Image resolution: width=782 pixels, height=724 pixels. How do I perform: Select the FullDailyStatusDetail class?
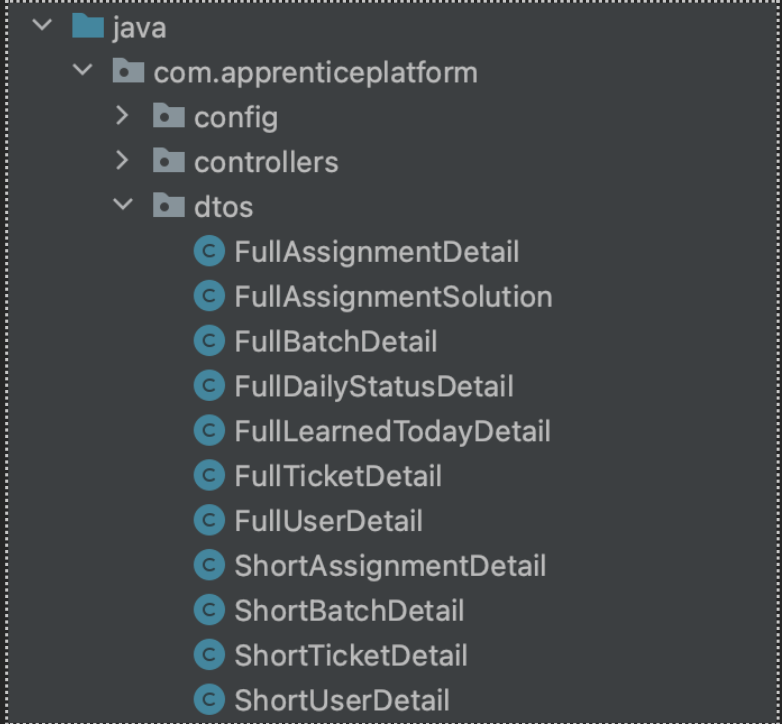point(373,386)
